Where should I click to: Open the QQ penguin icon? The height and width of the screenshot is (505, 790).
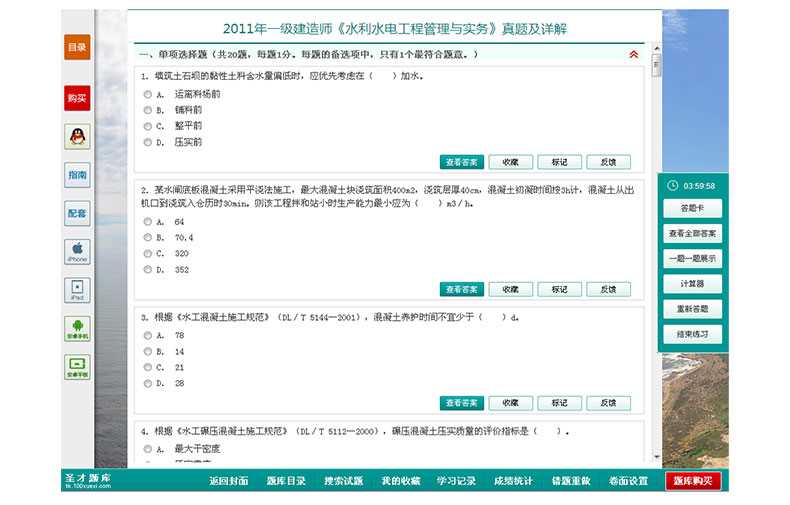coord(77,137)
